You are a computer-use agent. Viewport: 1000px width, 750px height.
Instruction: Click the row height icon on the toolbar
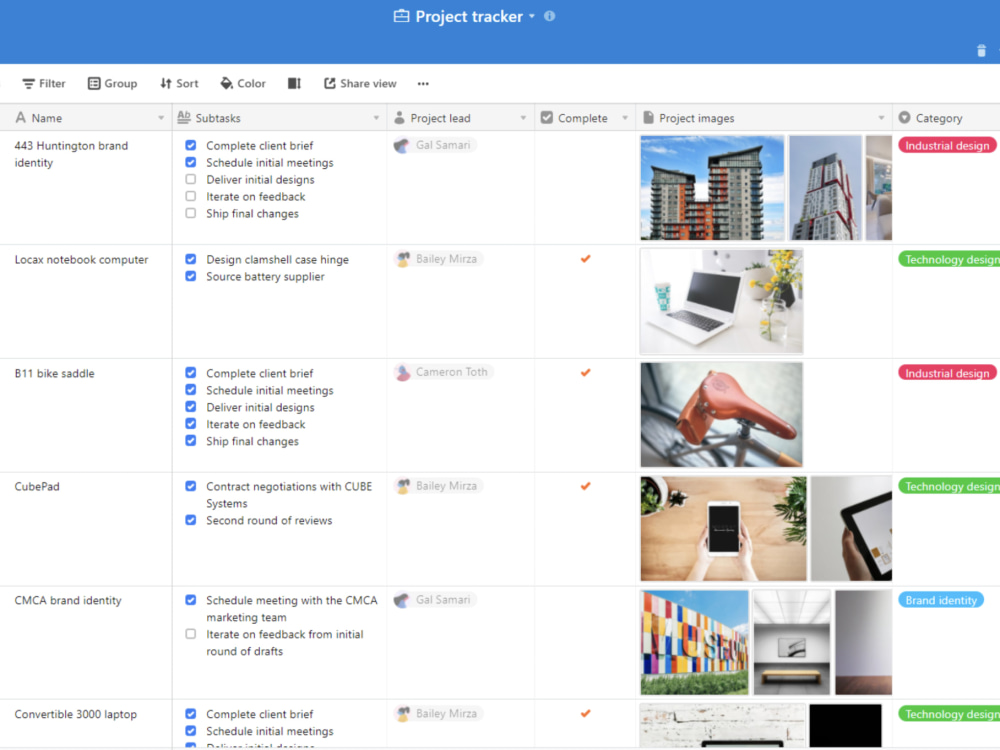pyautogui.click(x=293, y=83)
